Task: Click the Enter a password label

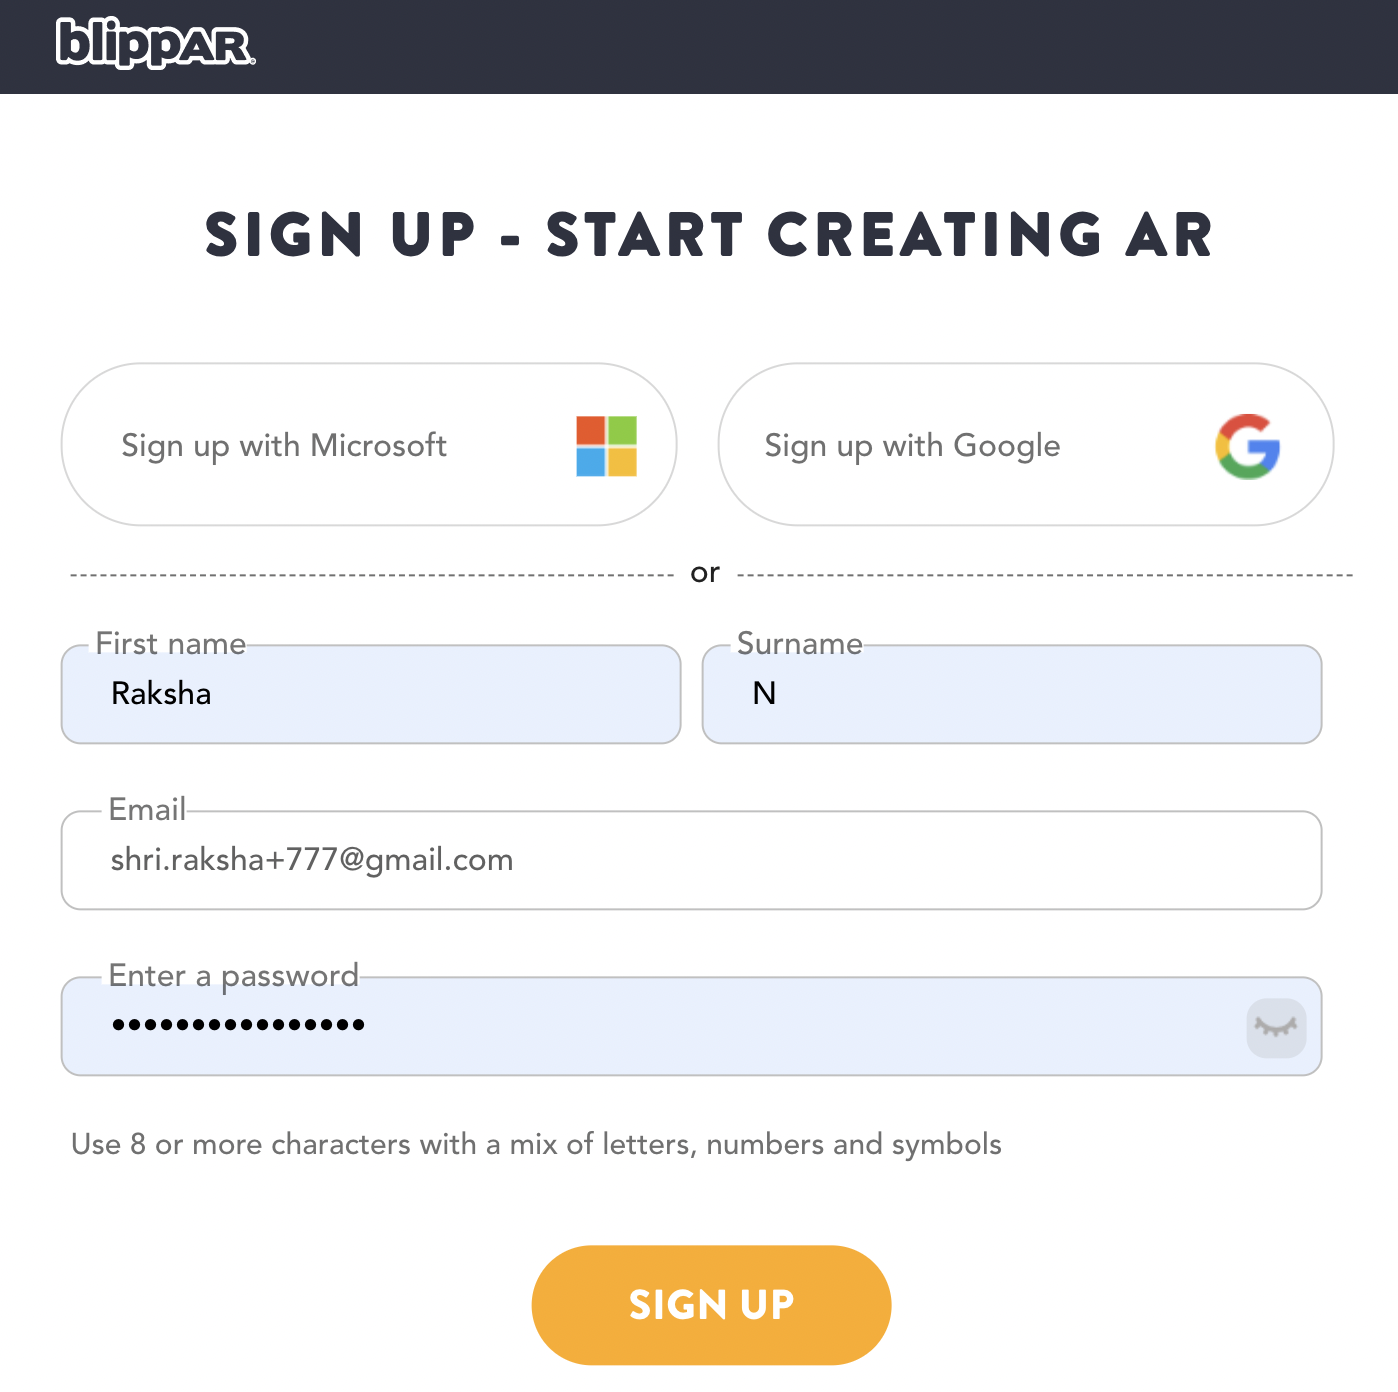Action: [x=233, y=976]
